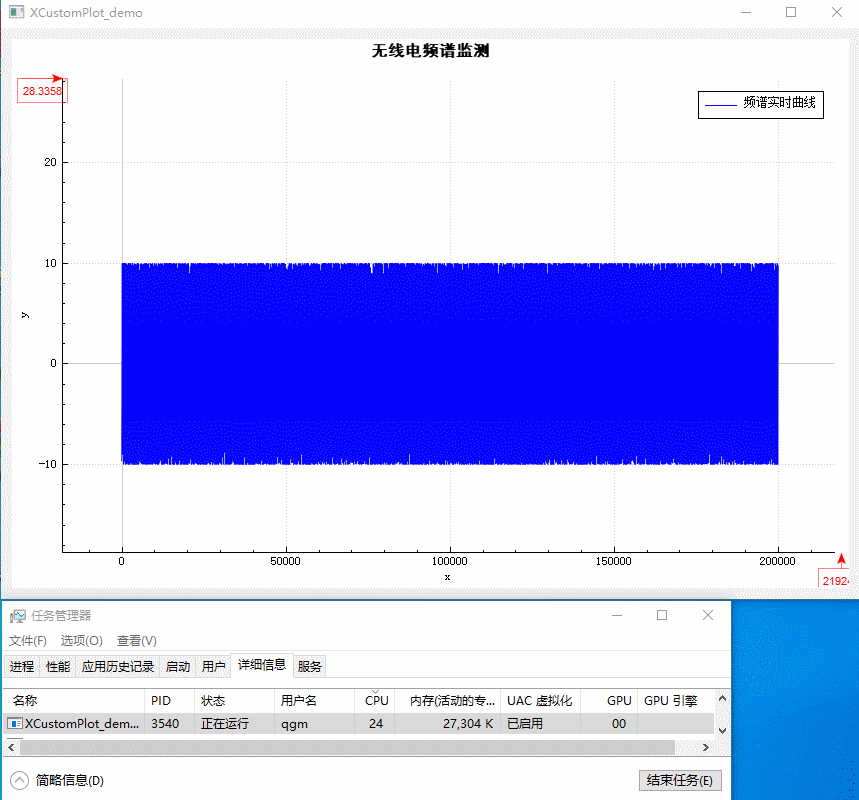Switch to the 进程 tab
Viewport: 859px width, 800px height.
click(22, 666)
